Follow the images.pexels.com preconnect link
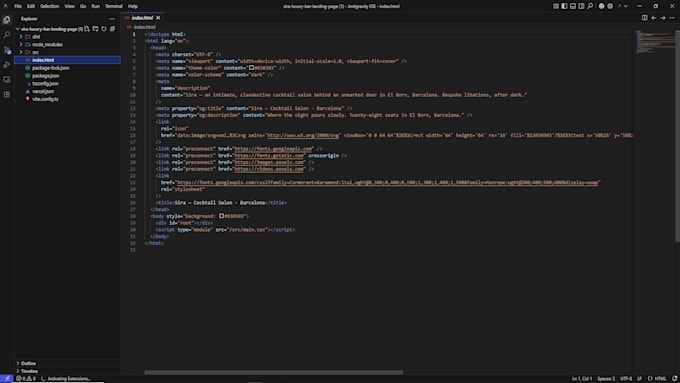The width and height of the screenshot is (680, 383). click(x=269, y=162)
